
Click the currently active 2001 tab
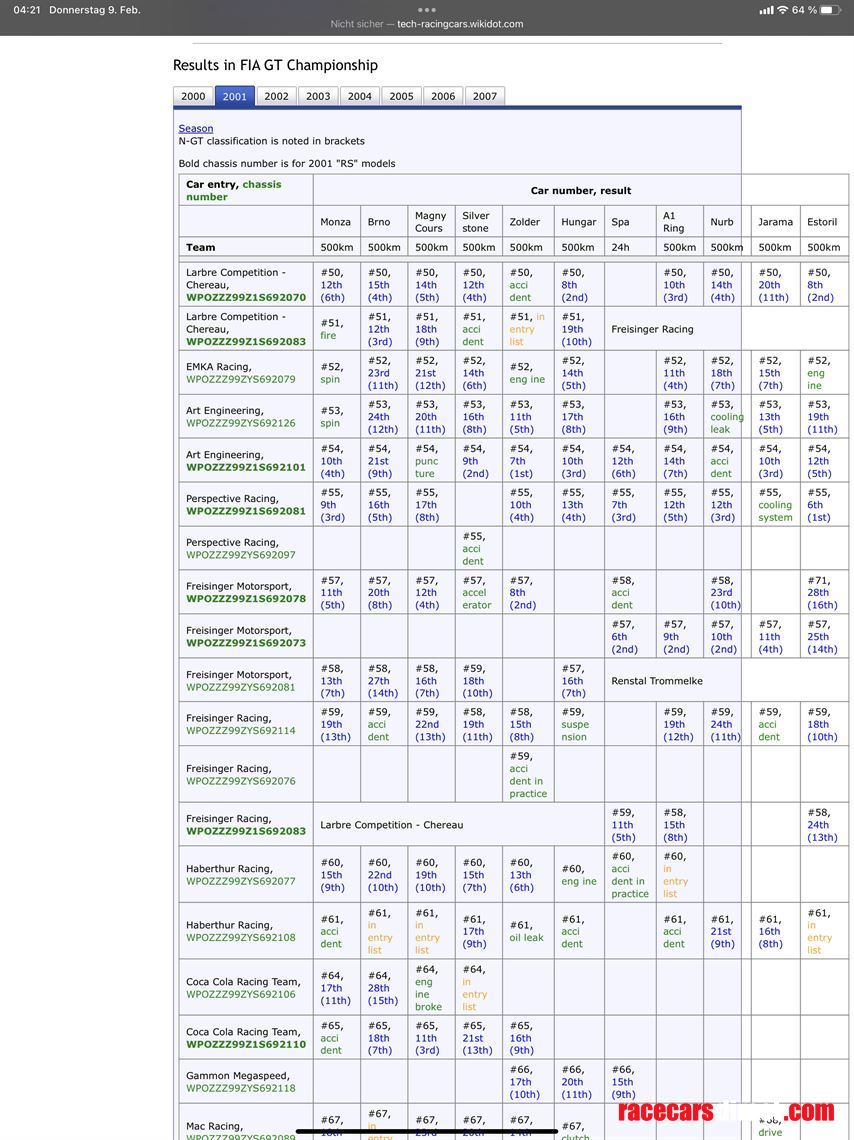pyautogui.click(x=235, y=97)
